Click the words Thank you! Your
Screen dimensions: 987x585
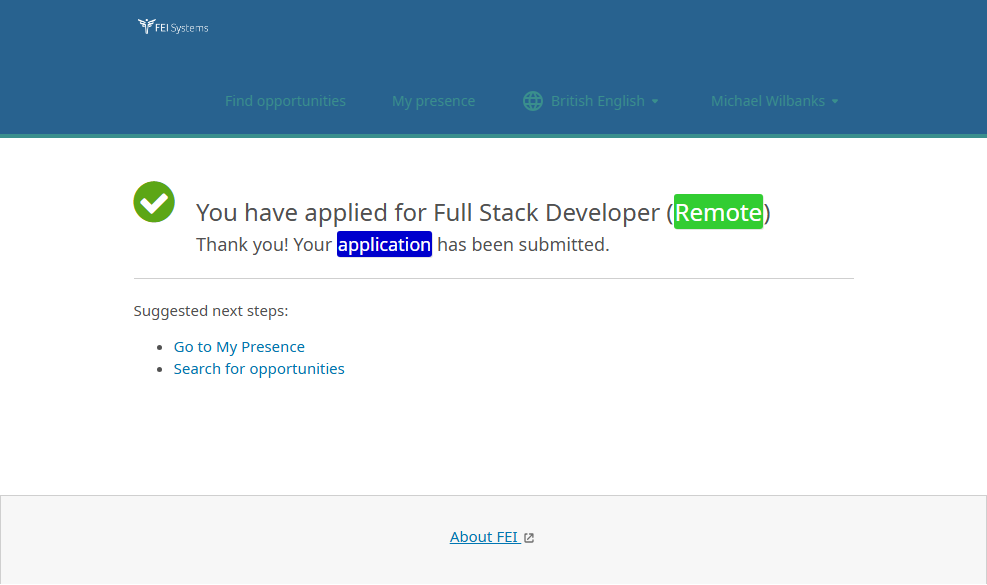(264, 244)
